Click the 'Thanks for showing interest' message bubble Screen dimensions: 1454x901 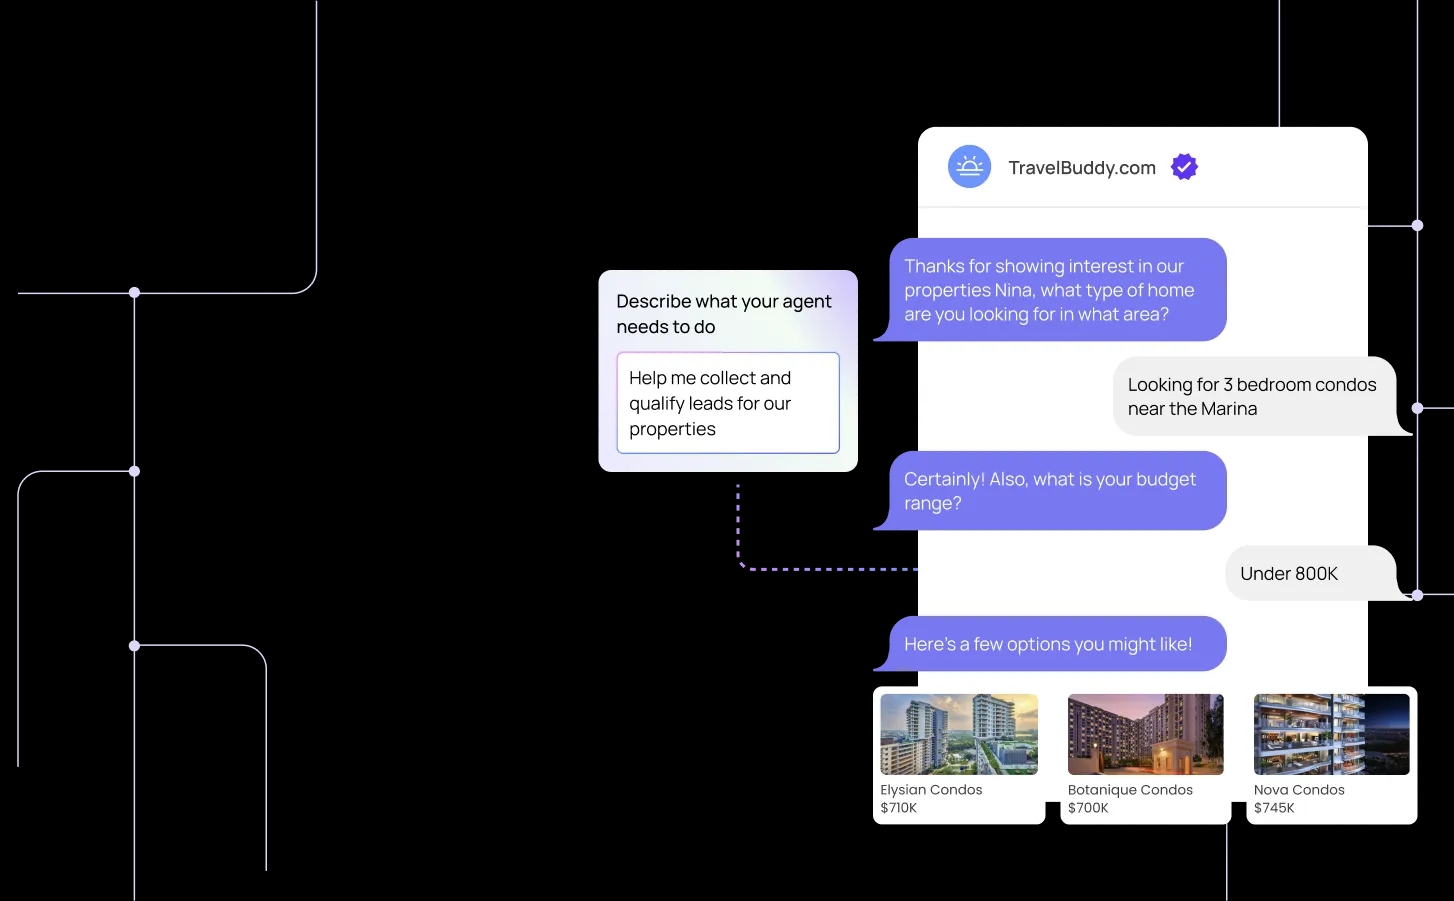tap(1050, 290)
